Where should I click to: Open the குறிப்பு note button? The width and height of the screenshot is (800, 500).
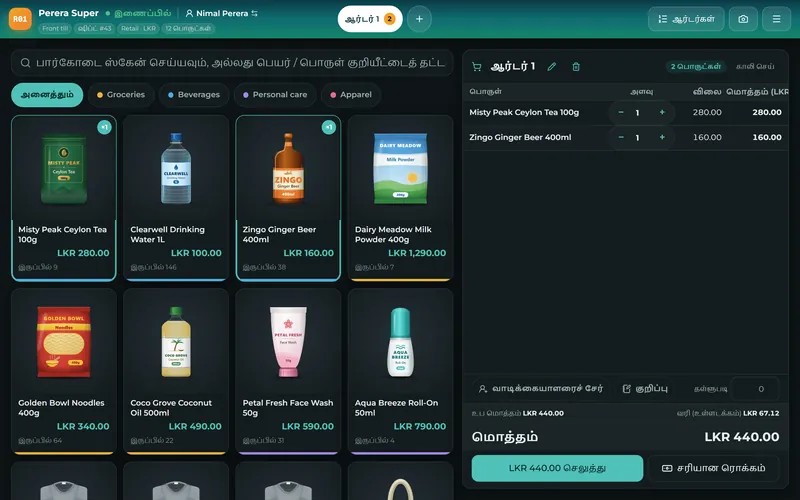[x=645, y=389]
